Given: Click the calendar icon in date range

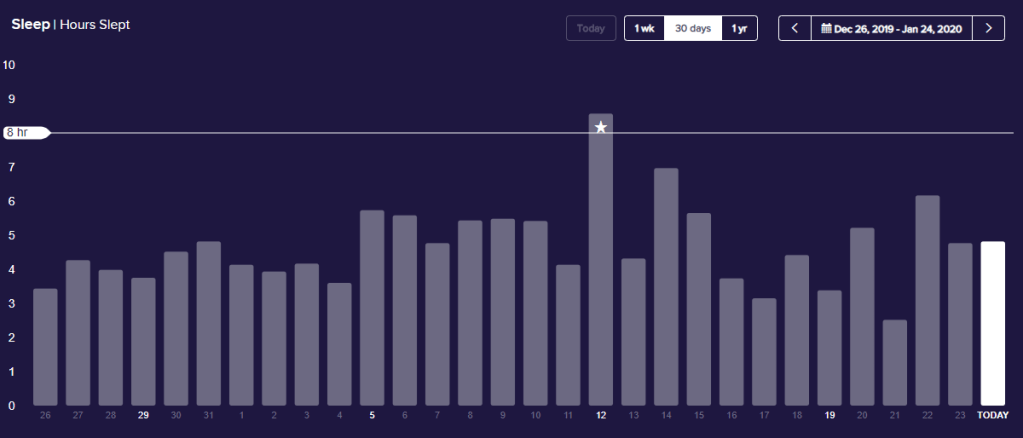Looking at the screenshot, I should 826,28.
